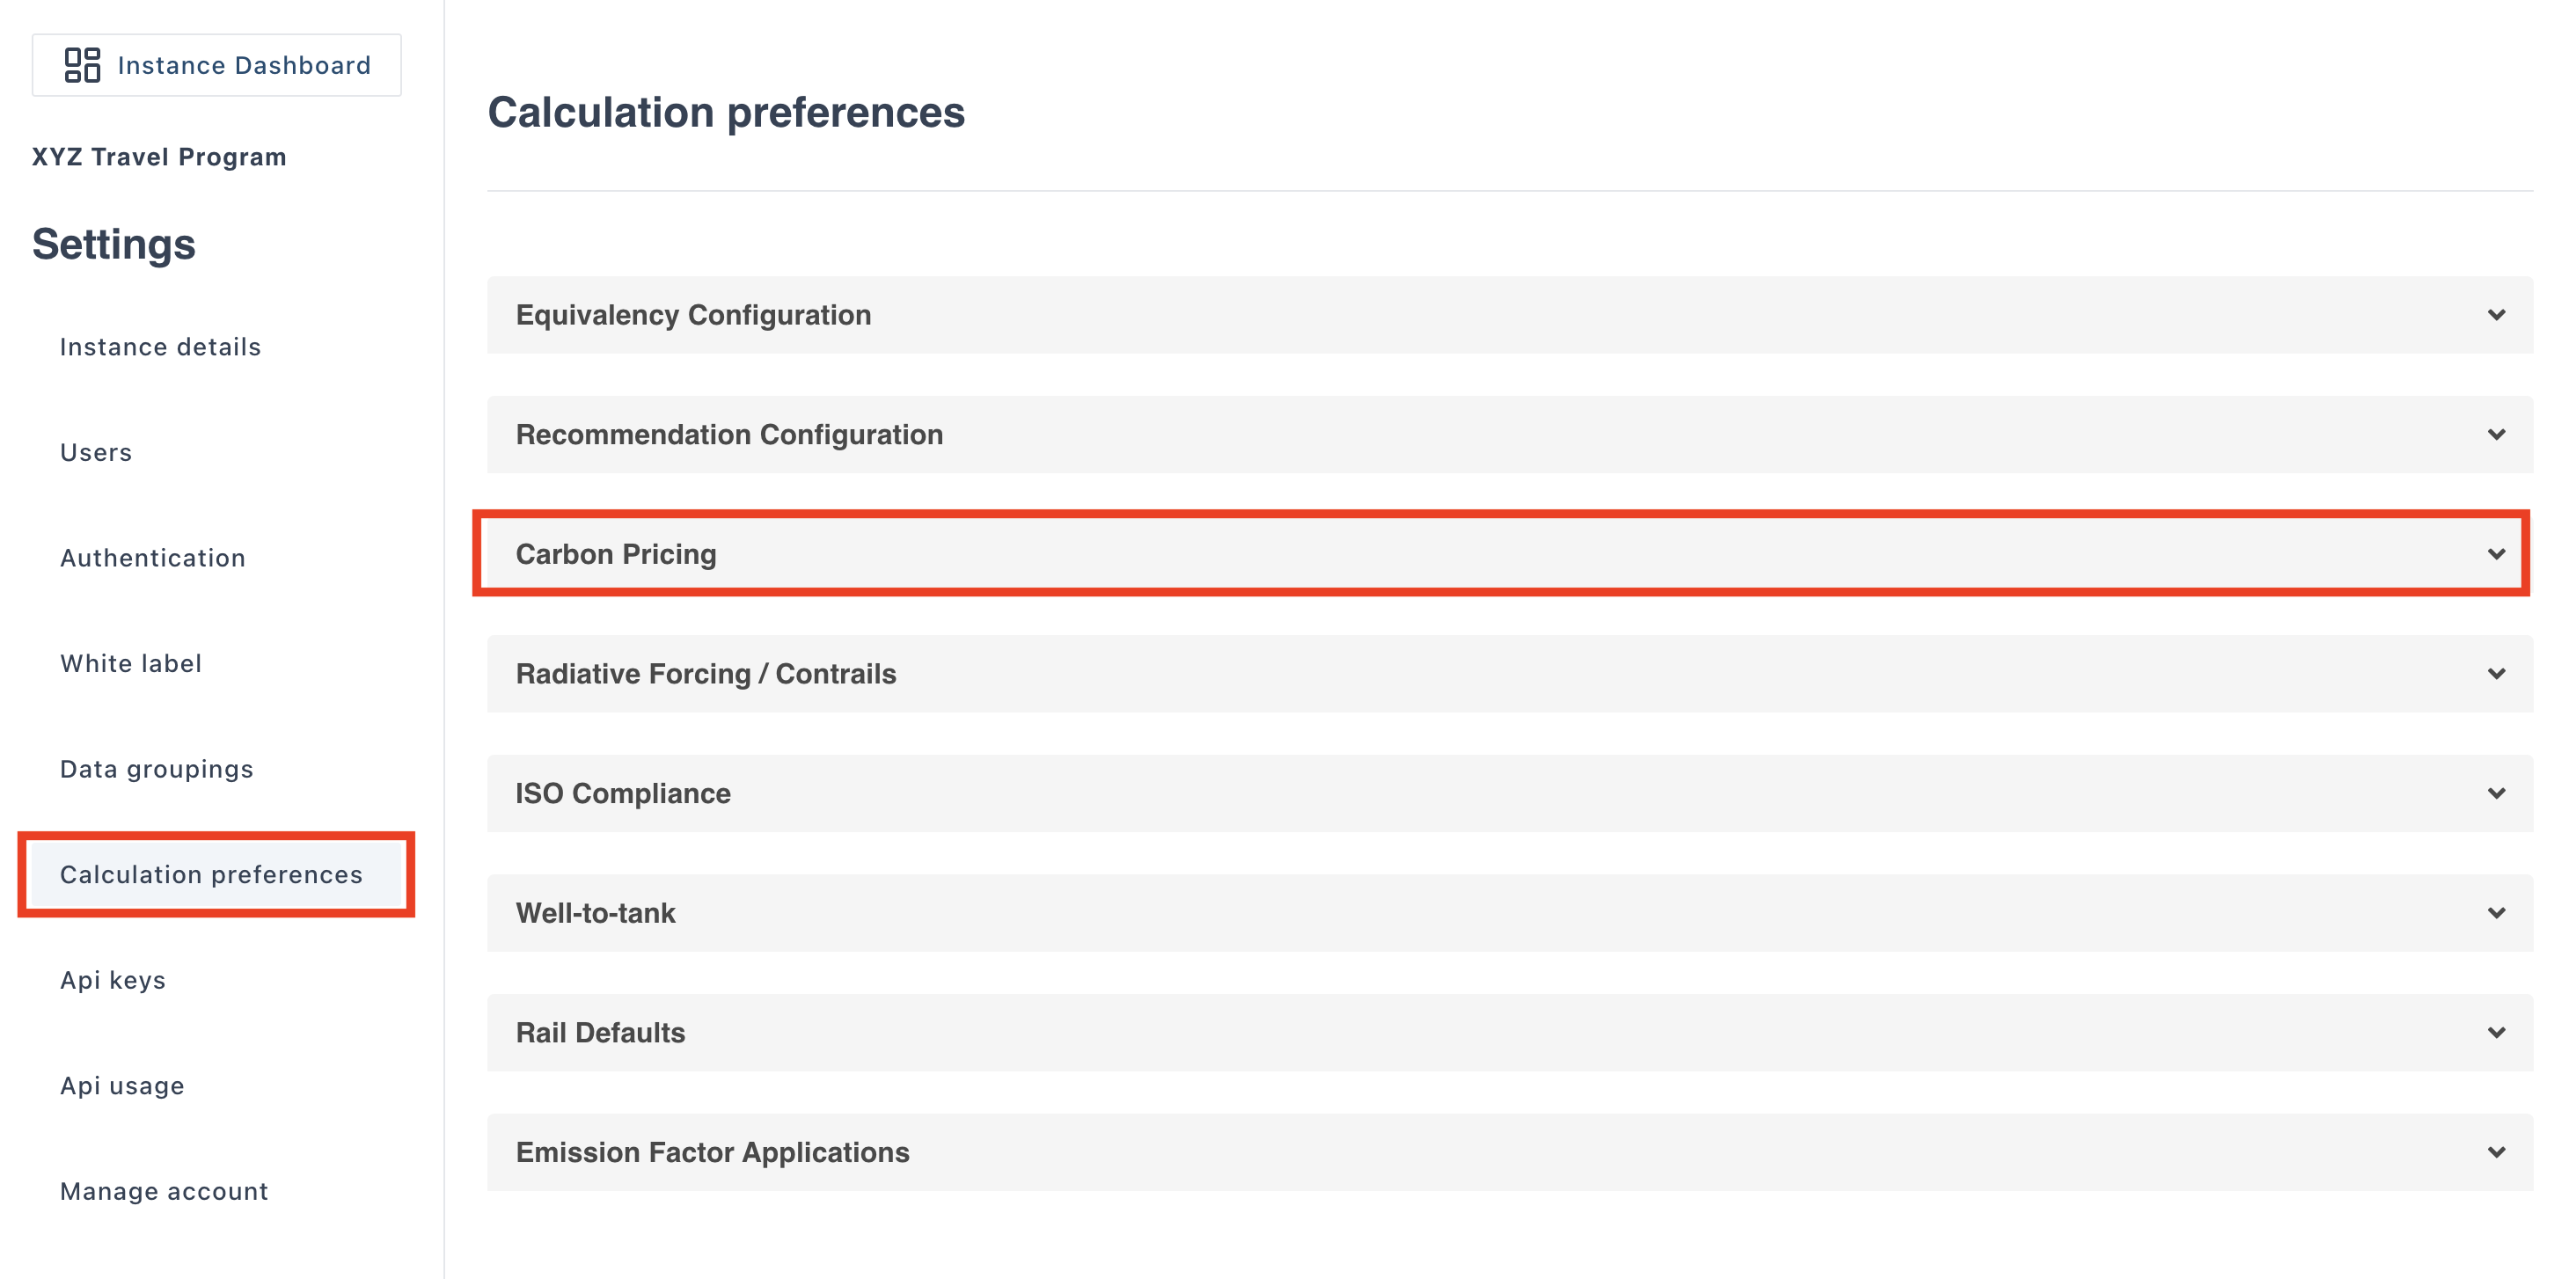The width and height of the screenshot is (2576, 1279).
Task: Open the Users settings page
Action: point(96,453)
